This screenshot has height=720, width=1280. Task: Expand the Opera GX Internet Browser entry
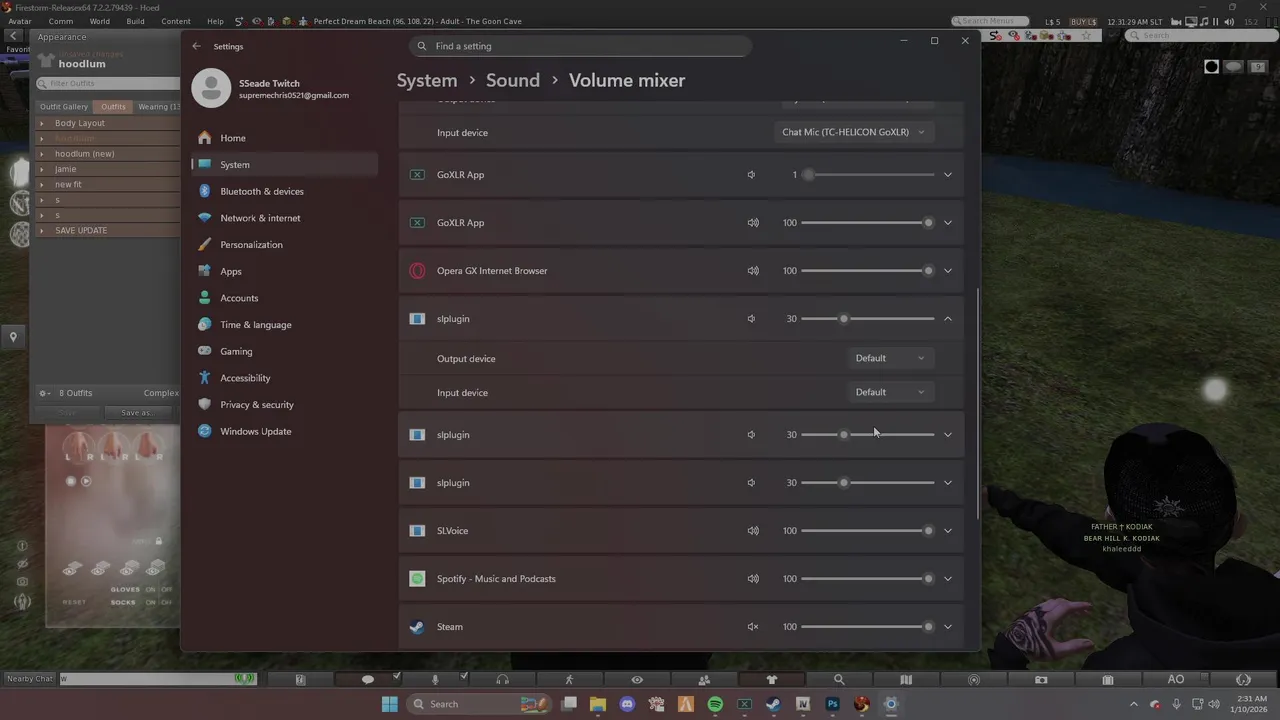pos(948,271)
